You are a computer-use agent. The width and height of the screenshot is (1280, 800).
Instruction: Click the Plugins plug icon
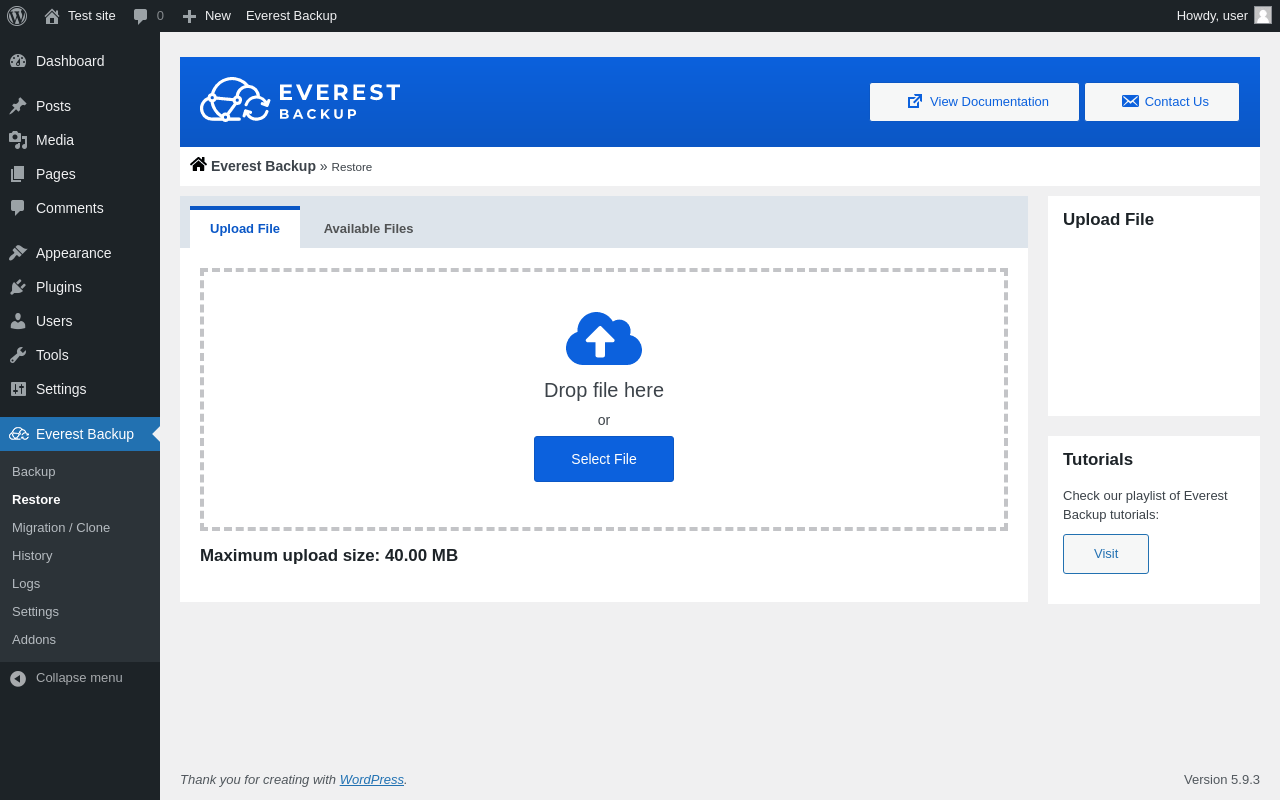pyautogui.click(x=18, y=287)
